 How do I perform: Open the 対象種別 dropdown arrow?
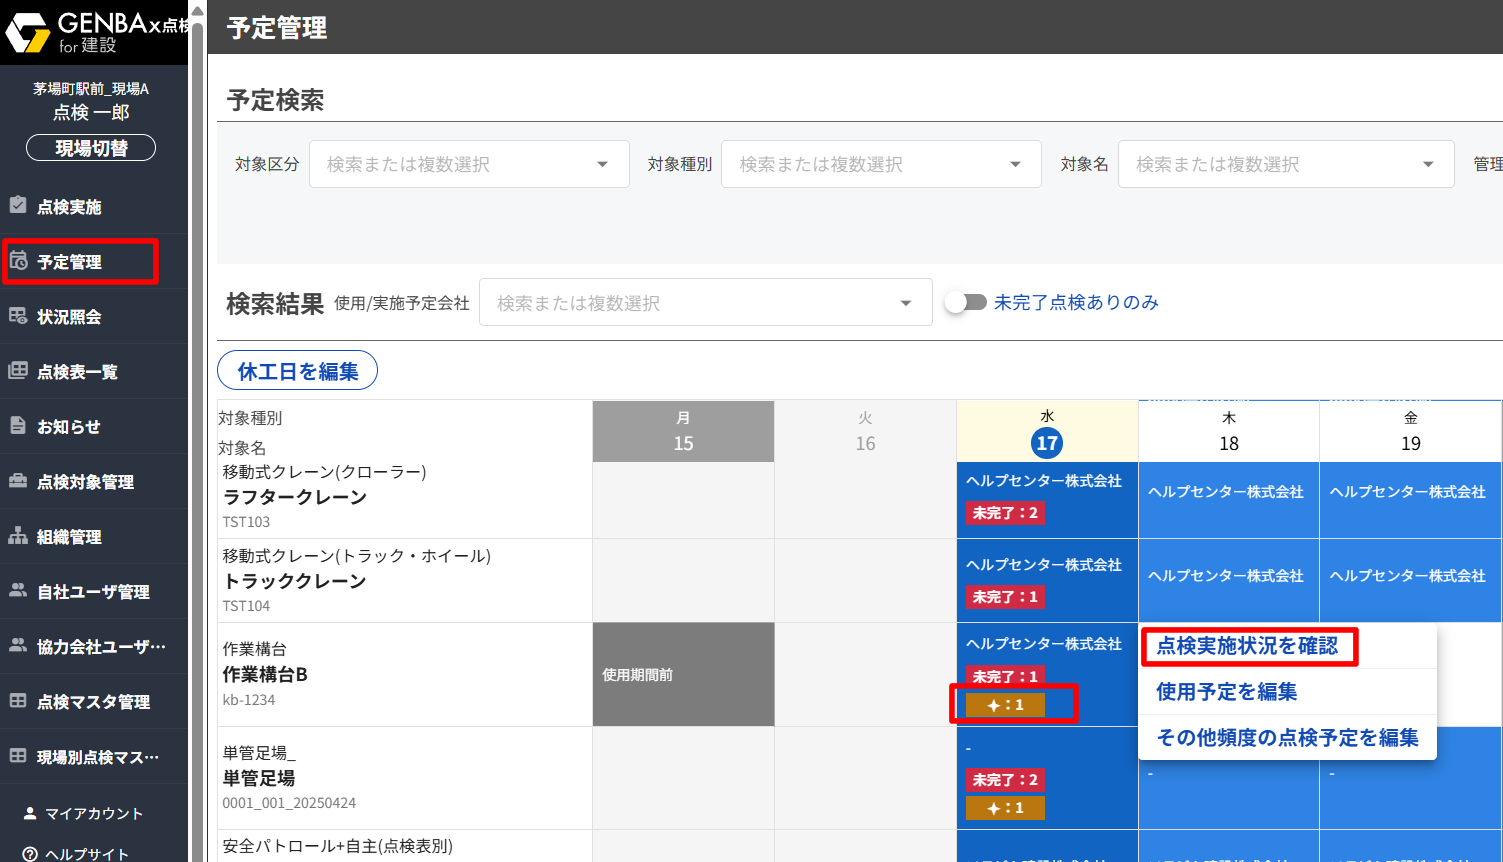(1015, 164)
